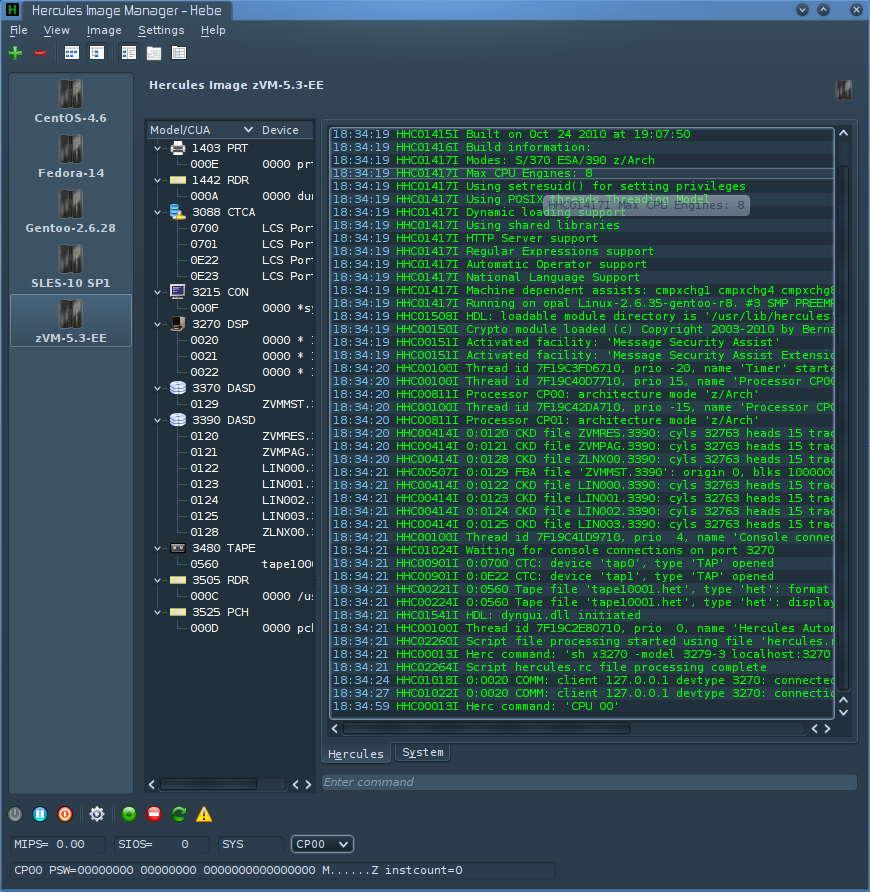Click the 3480 TAPE cassette icon
This screenshot has width=870, height=892.
178,548
